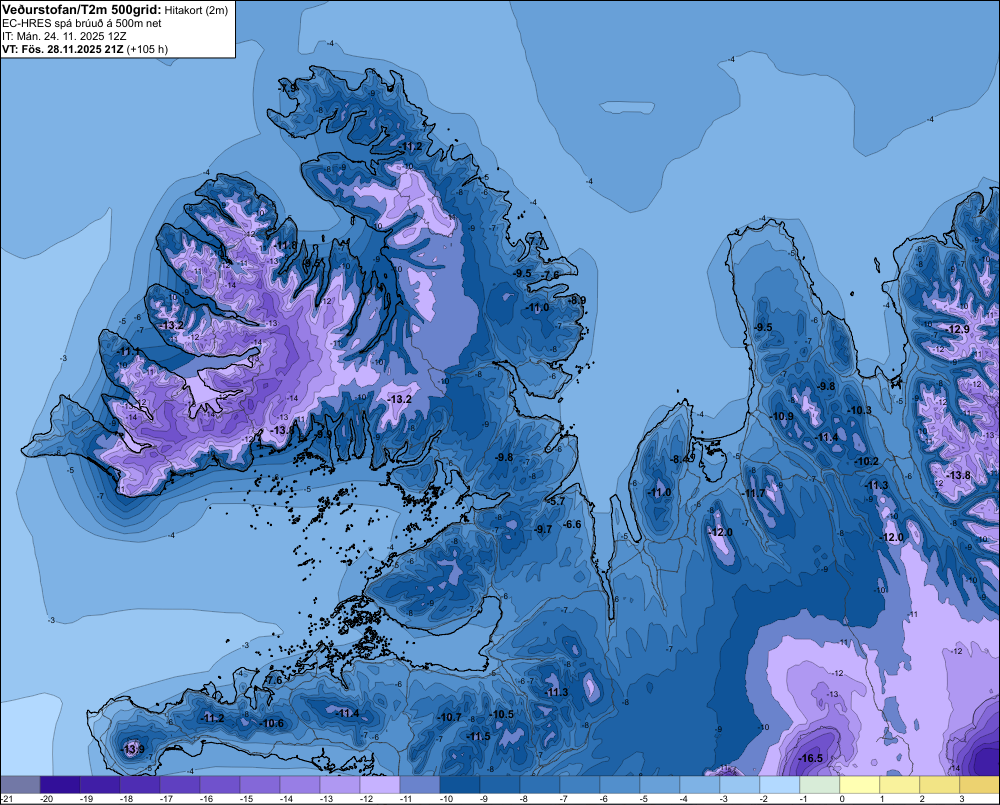Click the -7.7 temperature label on map
1000x805 pixels.
point(536,241)
